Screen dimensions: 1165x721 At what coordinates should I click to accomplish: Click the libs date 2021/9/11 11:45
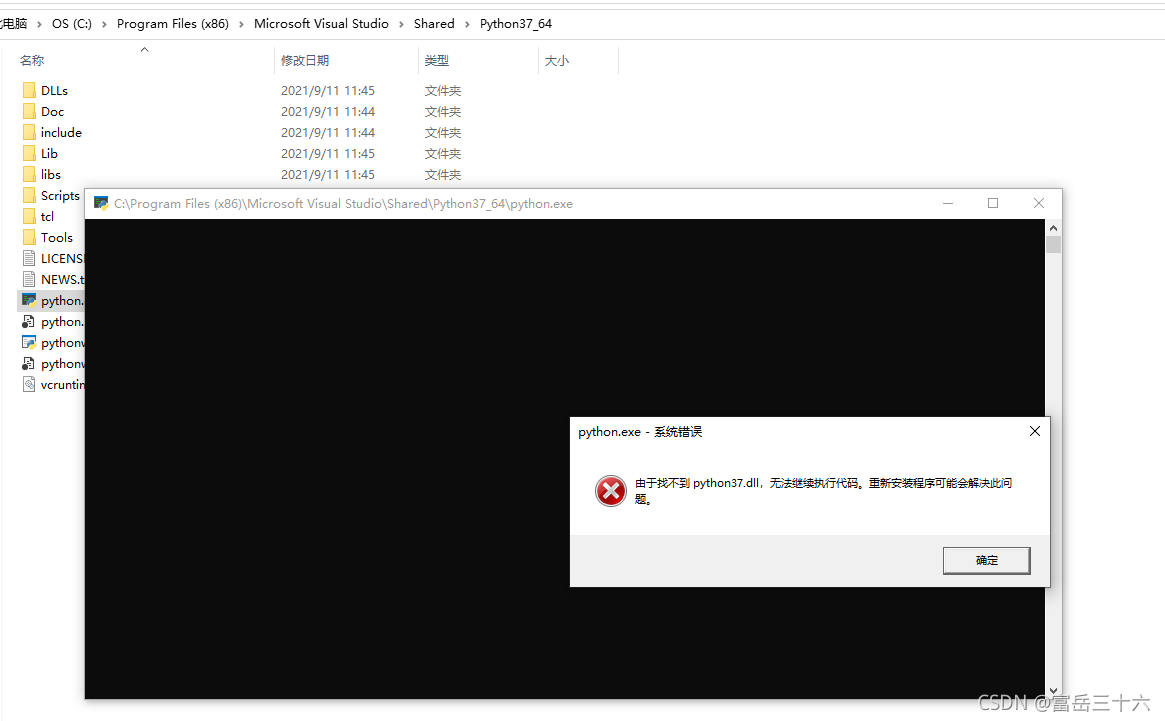(x=328, y=174)
